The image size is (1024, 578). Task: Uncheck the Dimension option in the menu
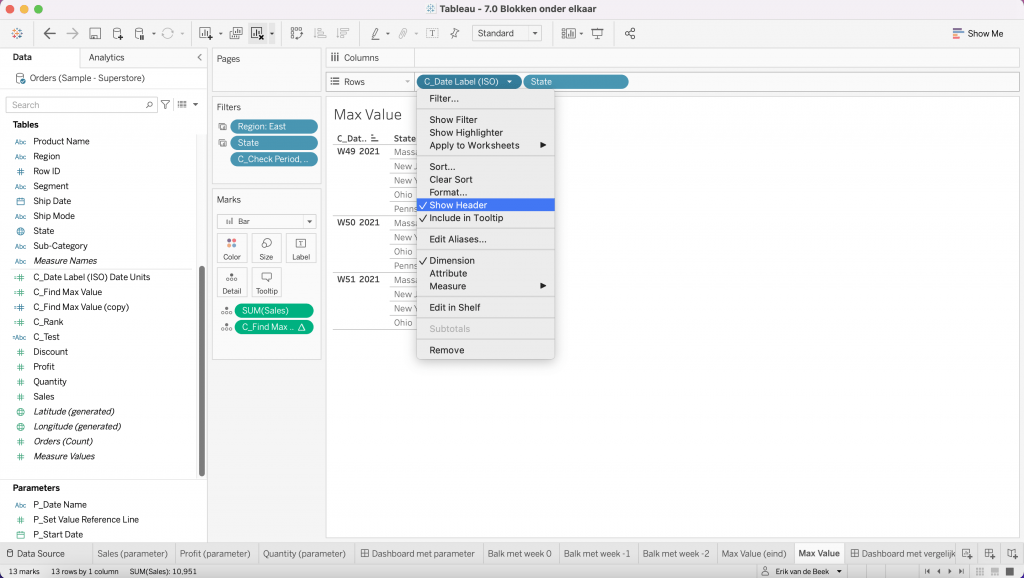pyautogui.click(x=452, y=261)
